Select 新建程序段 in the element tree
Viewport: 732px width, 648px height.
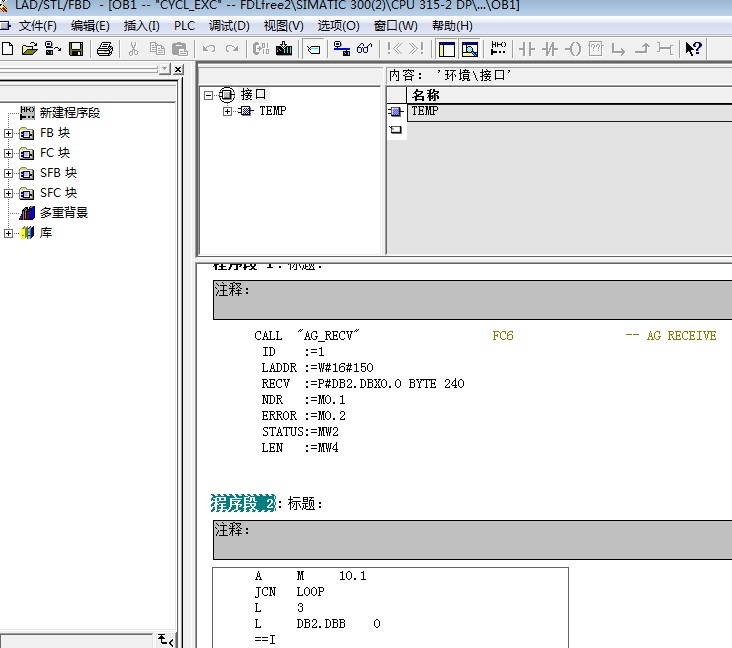click(70, 113)
